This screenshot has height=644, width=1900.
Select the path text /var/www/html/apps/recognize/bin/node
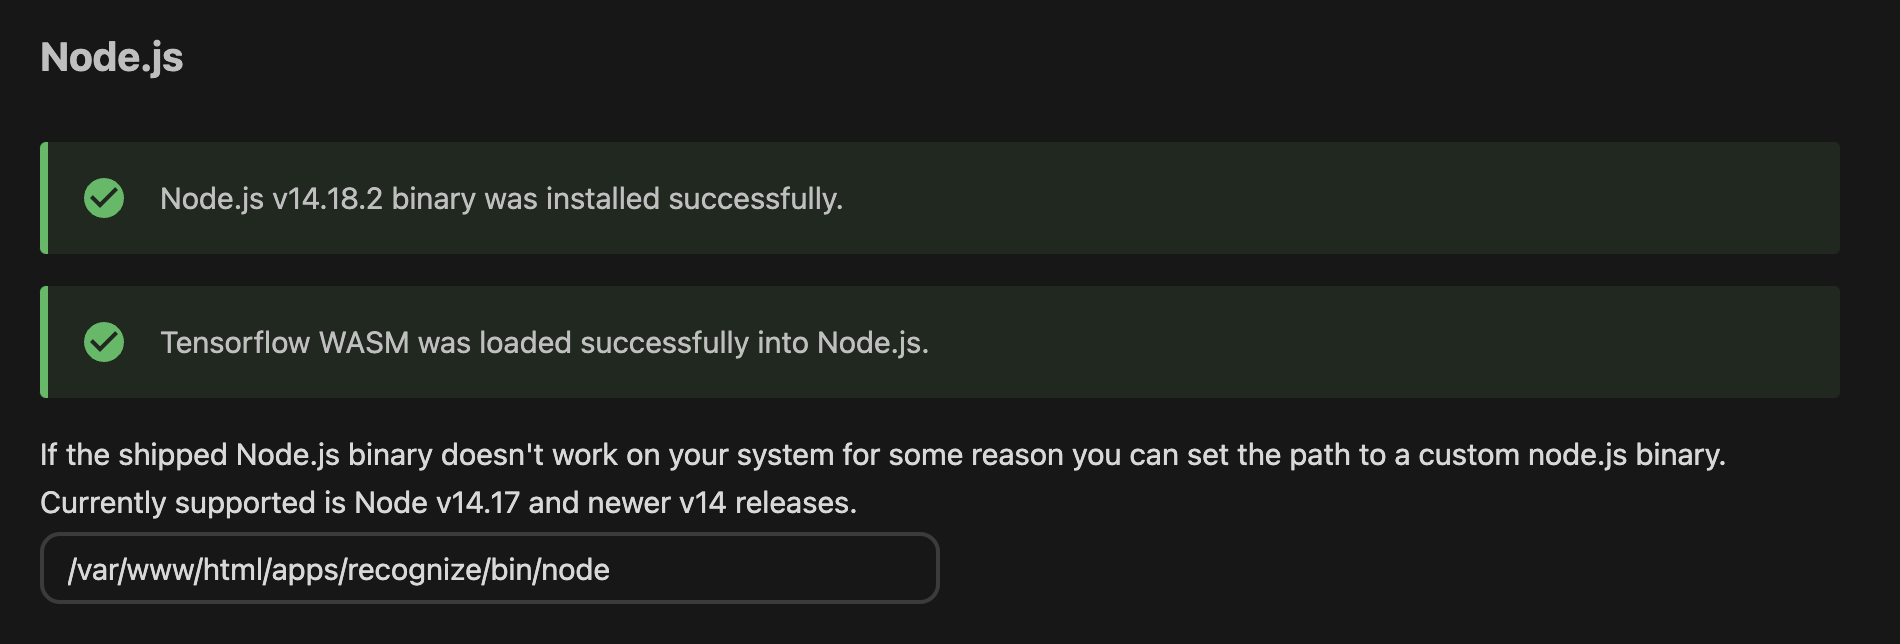coord(338,568)
